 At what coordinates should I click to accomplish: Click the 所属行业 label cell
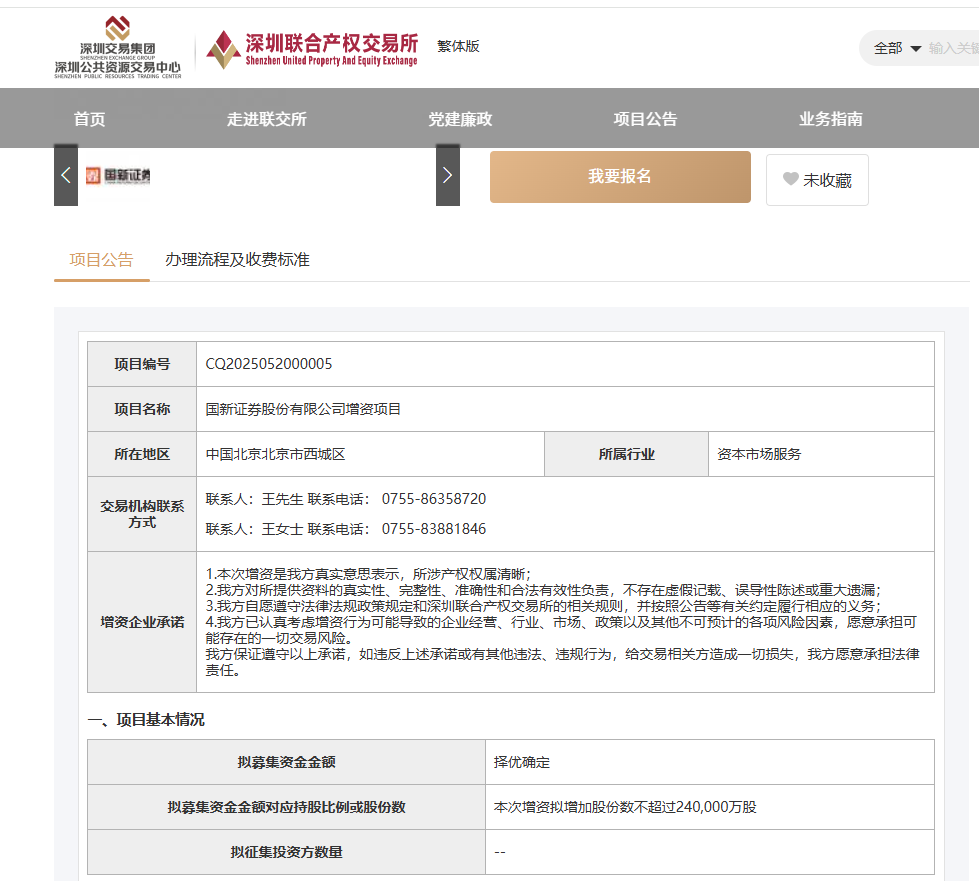(626, 454)
